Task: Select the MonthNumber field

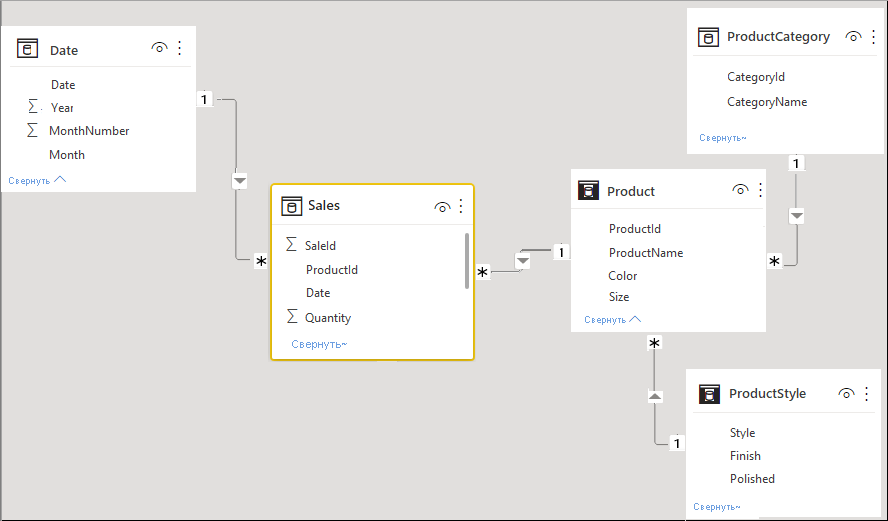Action: [89, 131]
